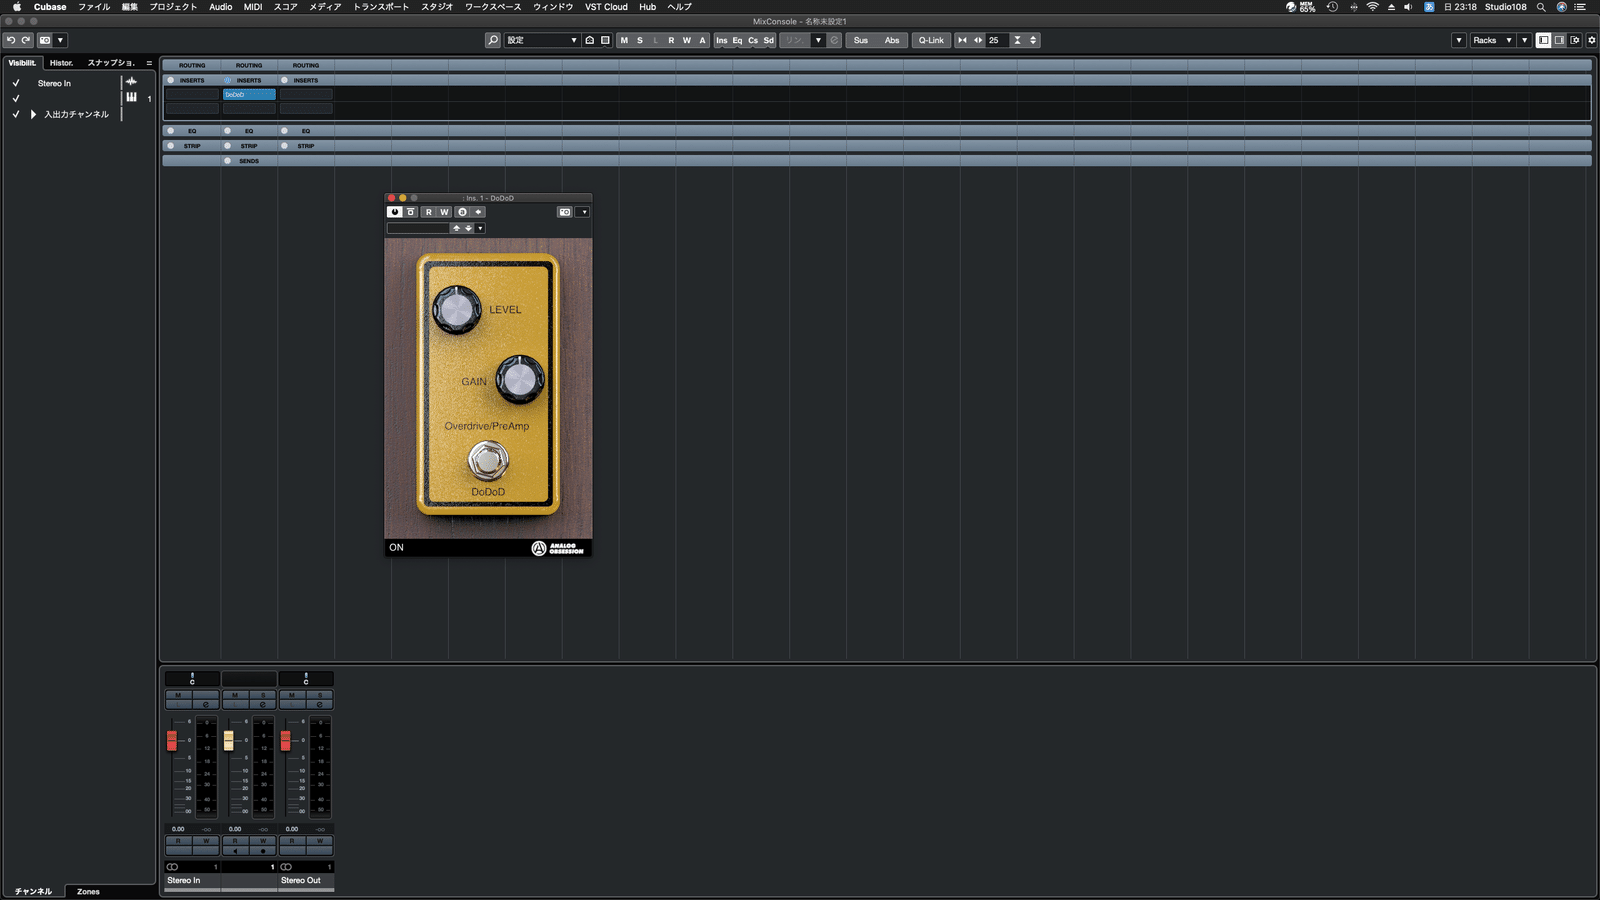This screenshot has height=900, width=1600.
Task: Open the plug-in preset menu arrow
Action: [480, 228]
